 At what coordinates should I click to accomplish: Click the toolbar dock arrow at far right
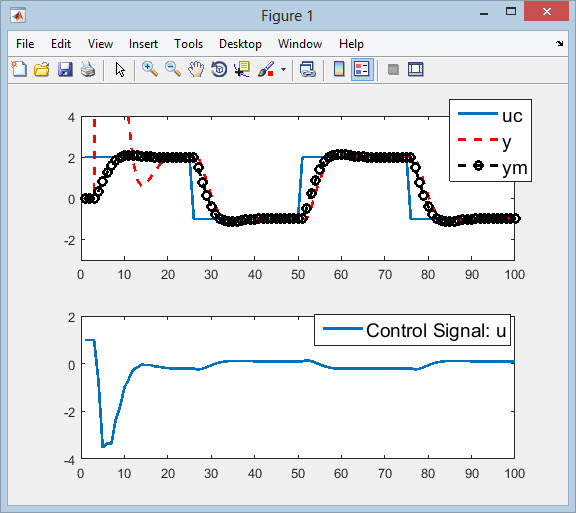click(559, 44)
